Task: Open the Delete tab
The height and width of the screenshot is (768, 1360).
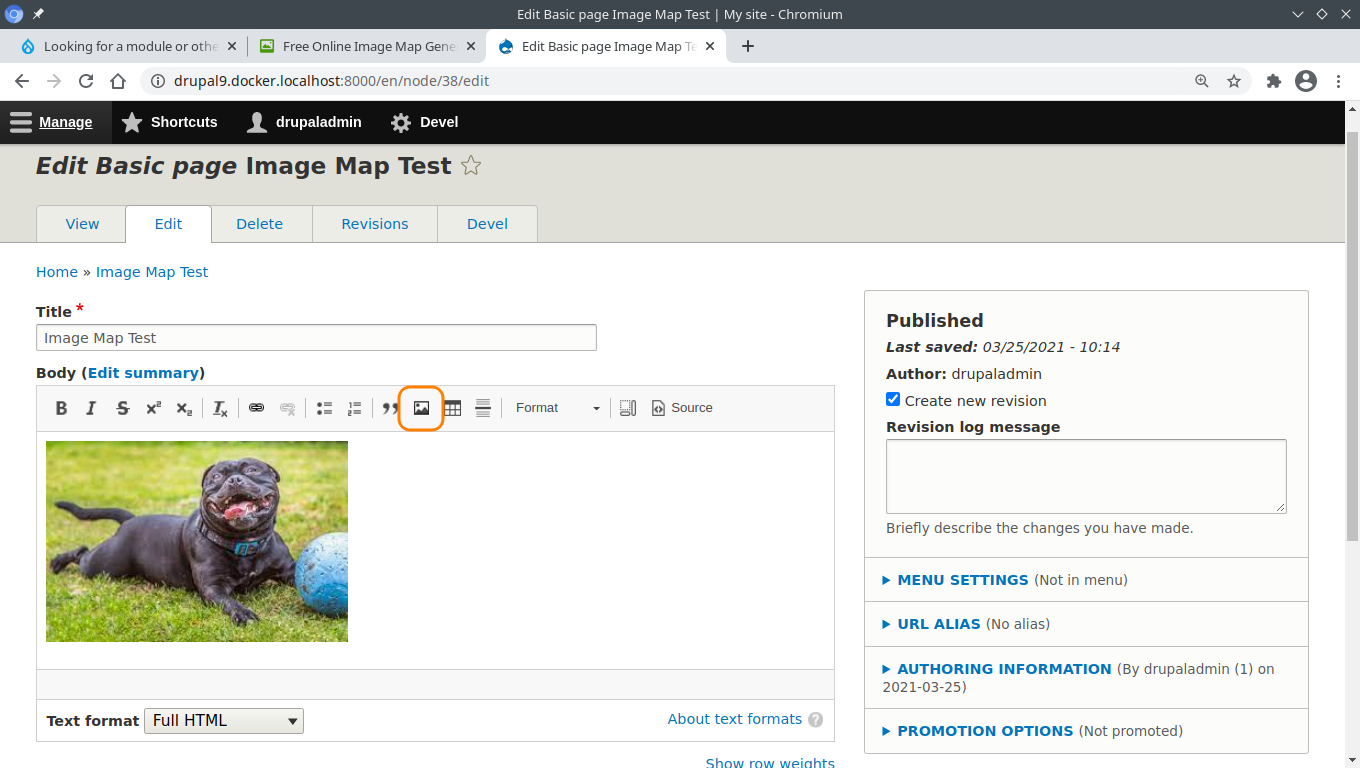Action: [260, 224]
